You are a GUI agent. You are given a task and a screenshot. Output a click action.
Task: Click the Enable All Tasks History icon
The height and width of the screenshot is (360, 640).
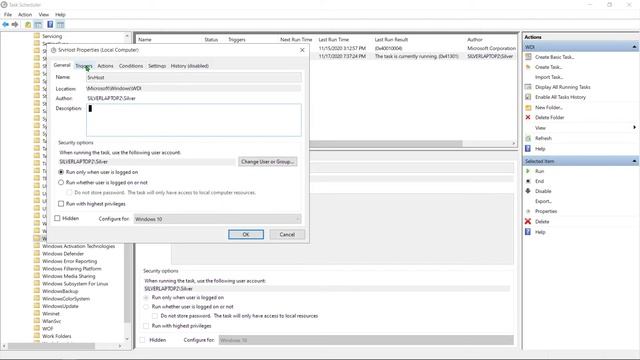coord(528,97)
